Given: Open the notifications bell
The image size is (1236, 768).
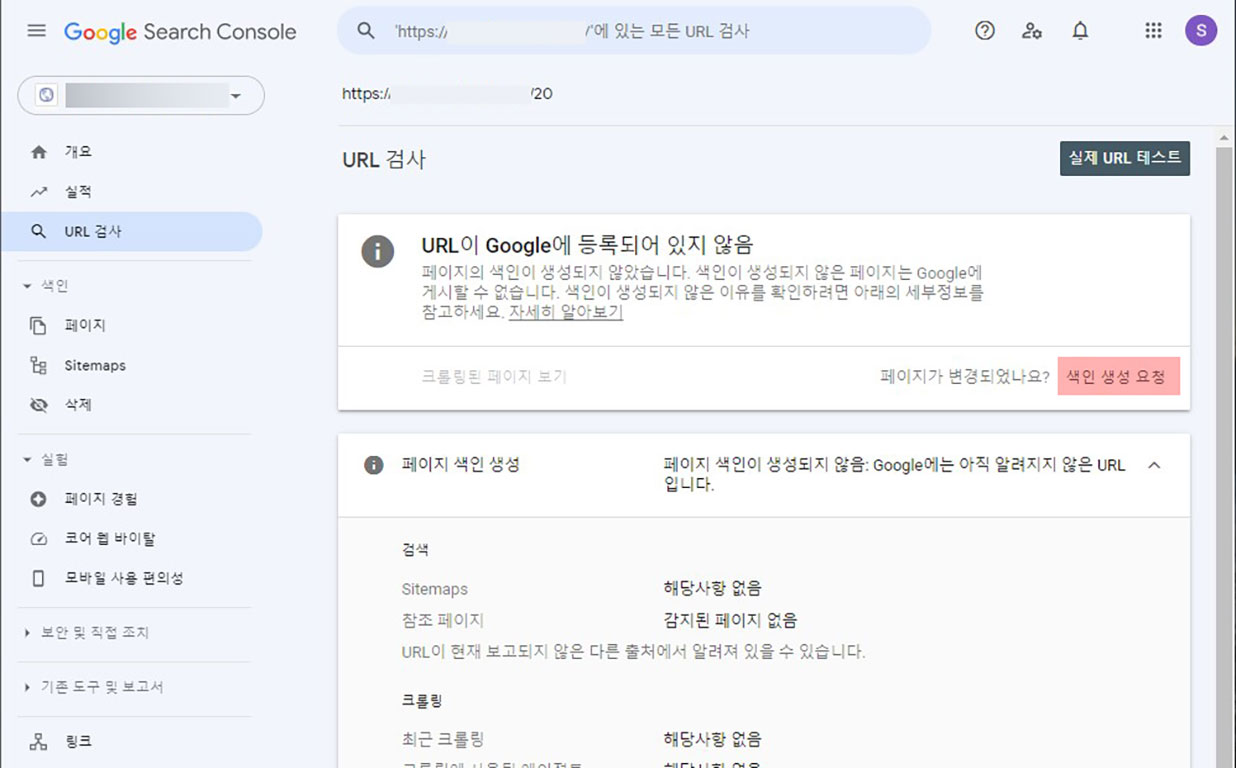Looking at the screenshot, I should coord(1080,31).
